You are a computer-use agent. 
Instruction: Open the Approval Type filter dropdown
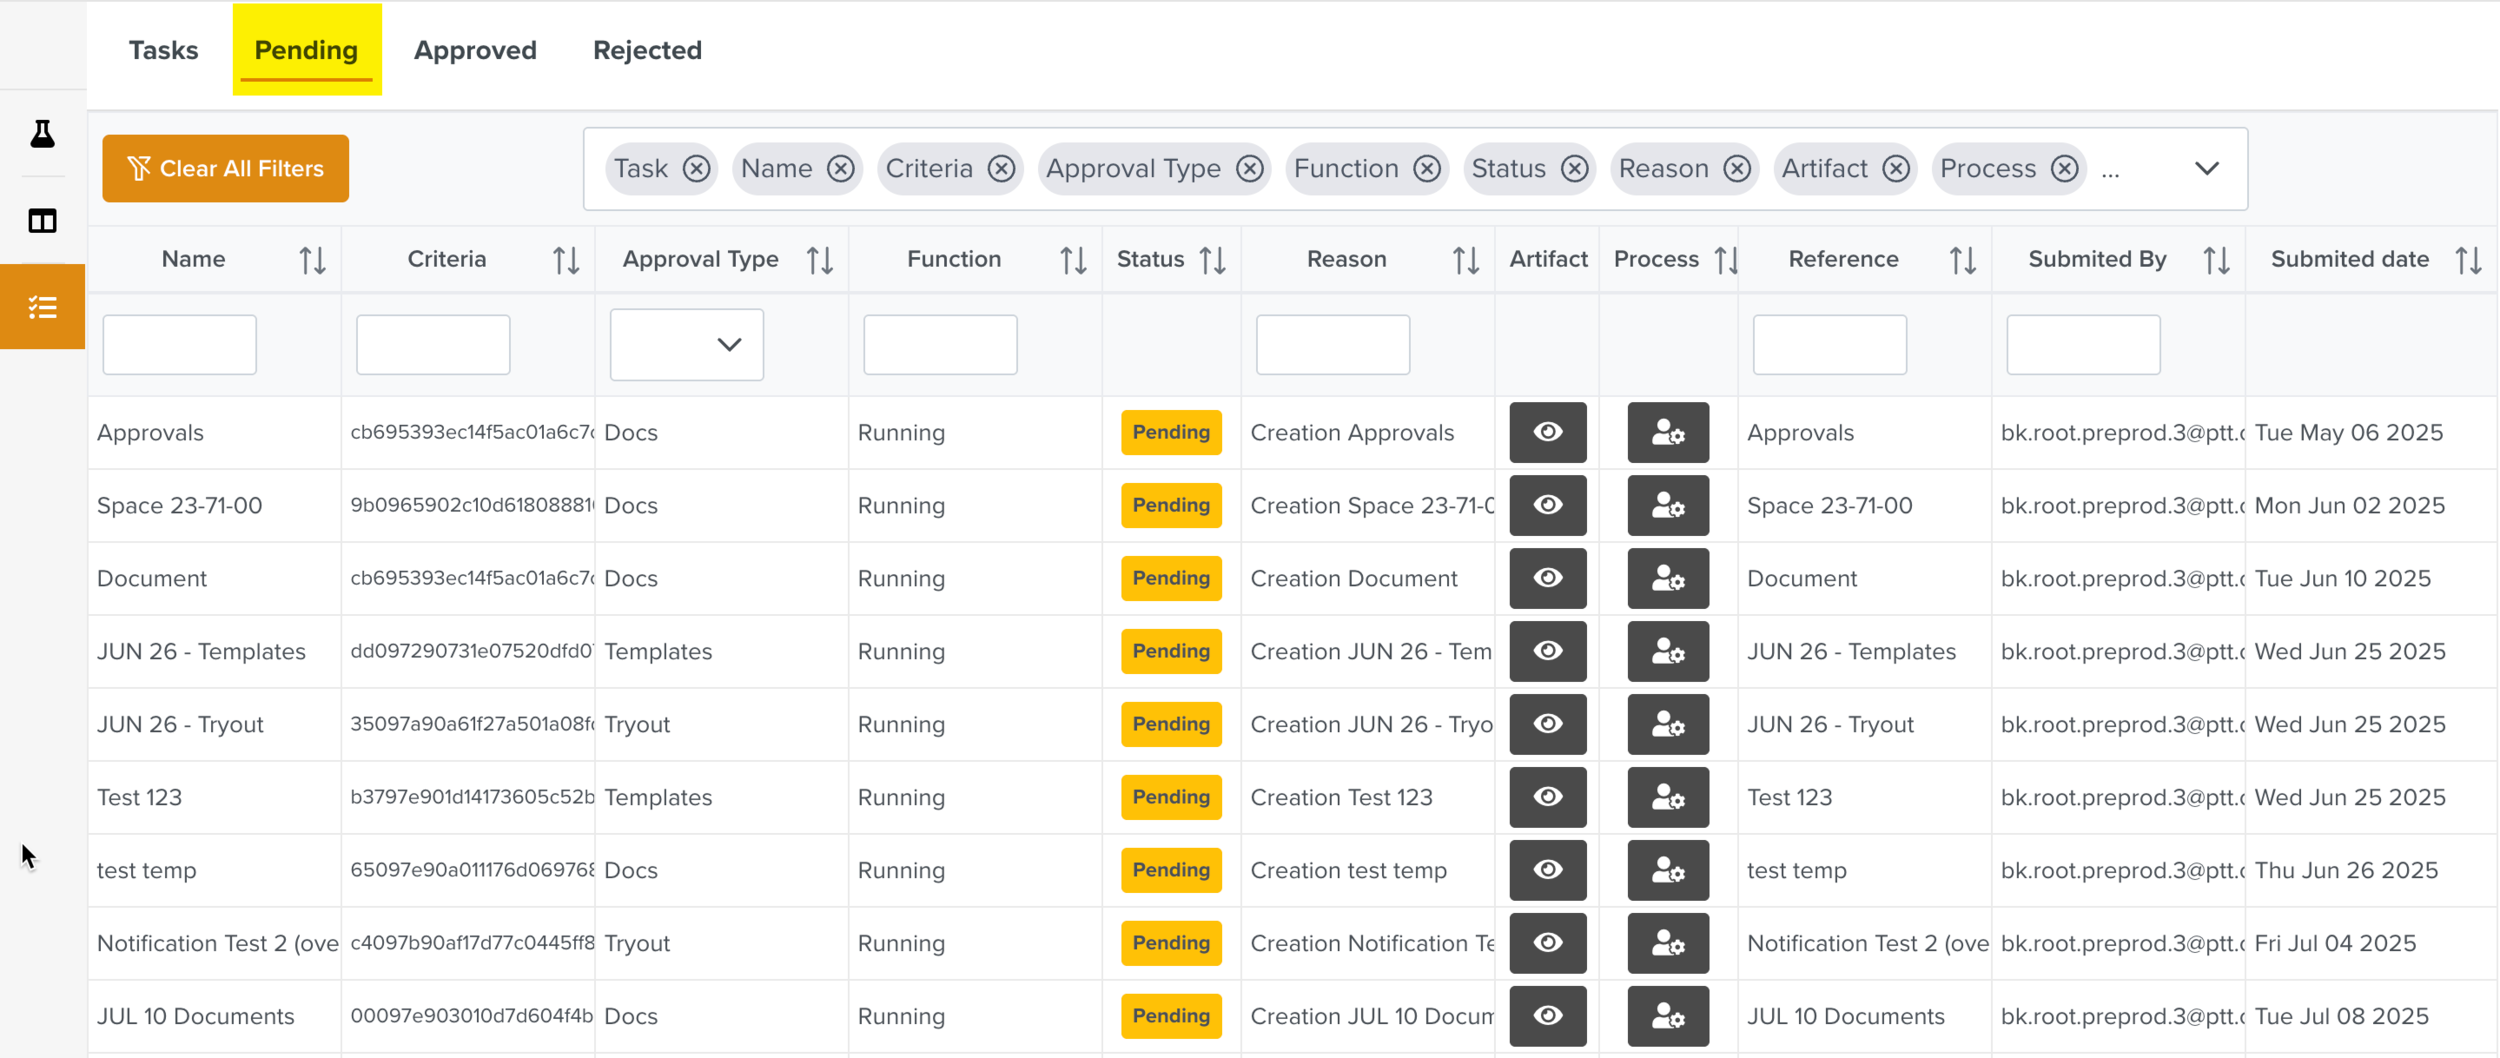point(687,345)
